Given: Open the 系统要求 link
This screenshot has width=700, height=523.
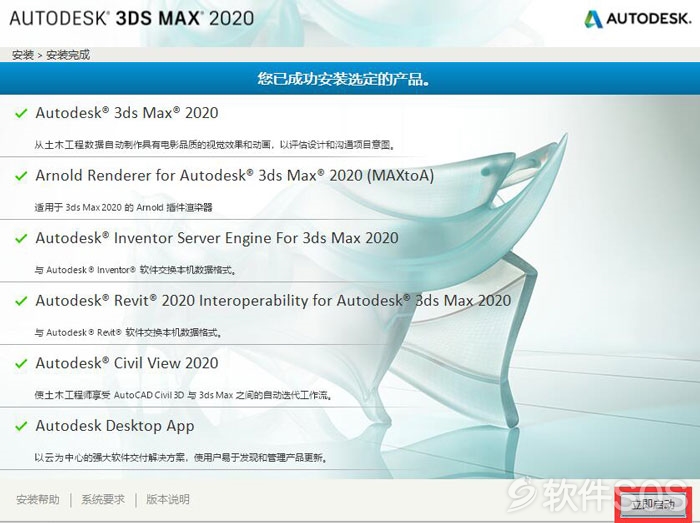Looking at the screenshot, I should [x=103, y=499].
